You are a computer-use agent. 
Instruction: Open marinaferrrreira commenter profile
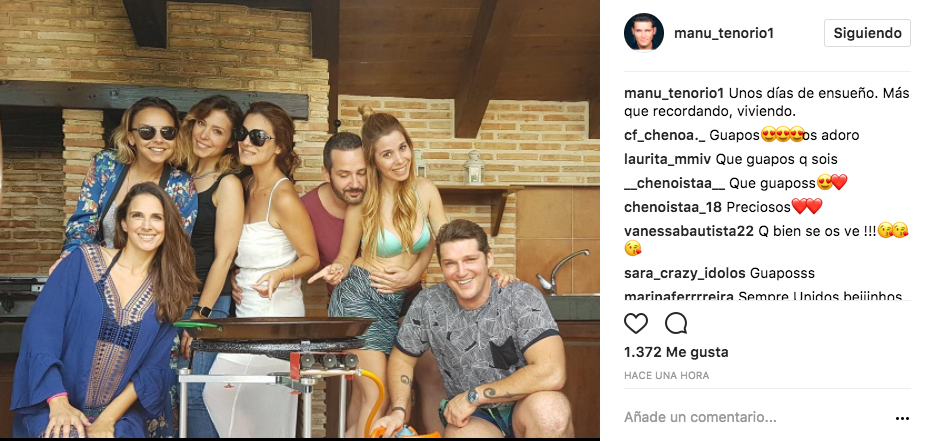[679, 296]
